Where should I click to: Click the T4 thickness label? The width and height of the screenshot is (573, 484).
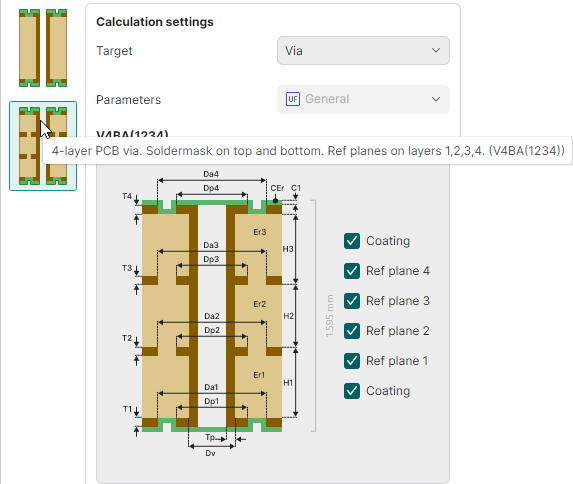[127, 196]
